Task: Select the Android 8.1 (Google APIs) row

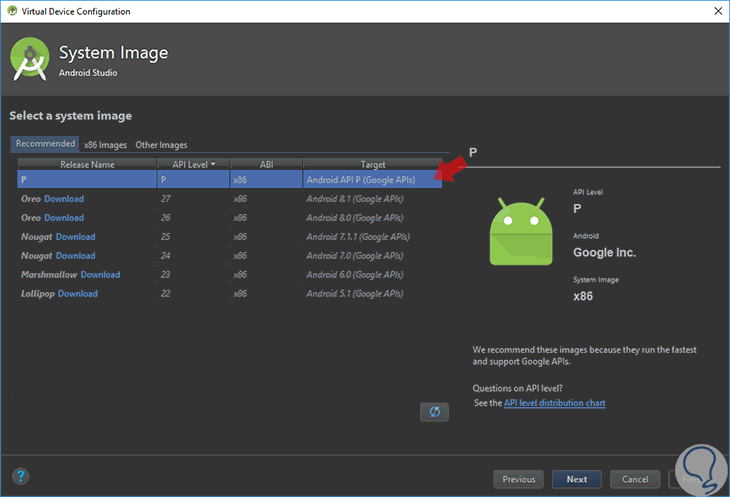Action: click(230, 199)
